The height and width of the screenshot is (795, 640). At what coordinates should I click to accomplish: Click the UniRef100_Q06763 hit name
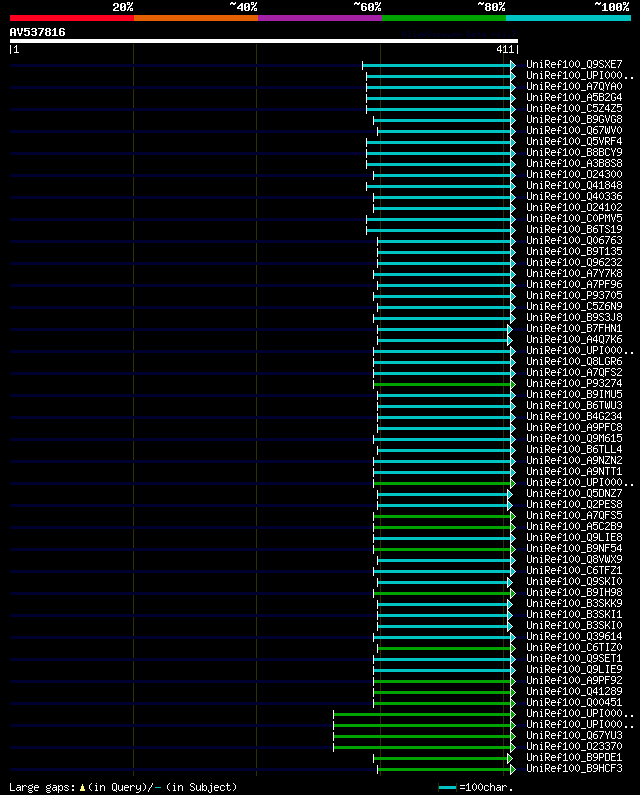pyautogui.click(x=574, y=240)
